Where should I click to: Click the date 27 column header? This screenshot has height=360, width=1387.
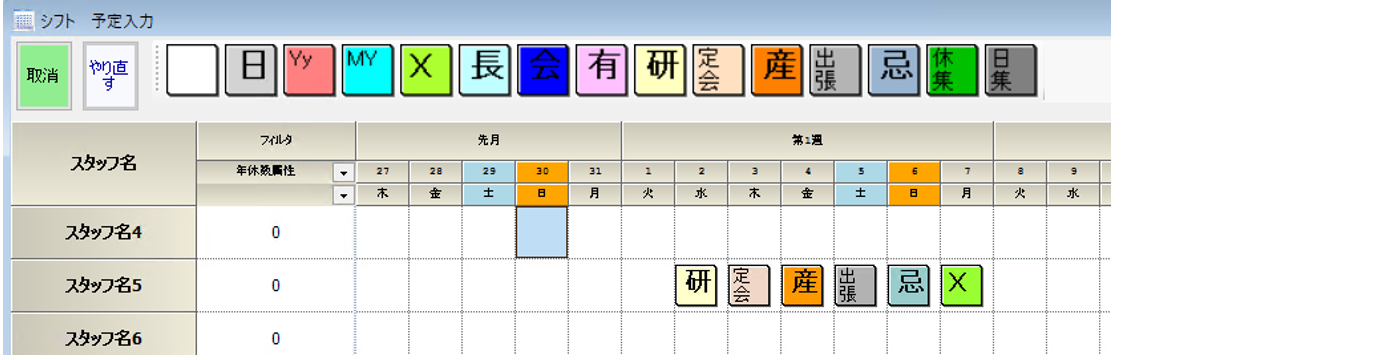click(383, 171)
